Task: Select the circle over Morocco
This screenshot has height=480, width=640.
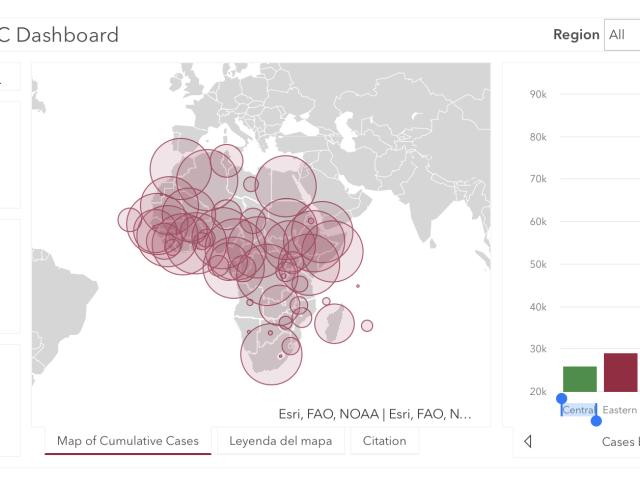Action: (181, 169)
